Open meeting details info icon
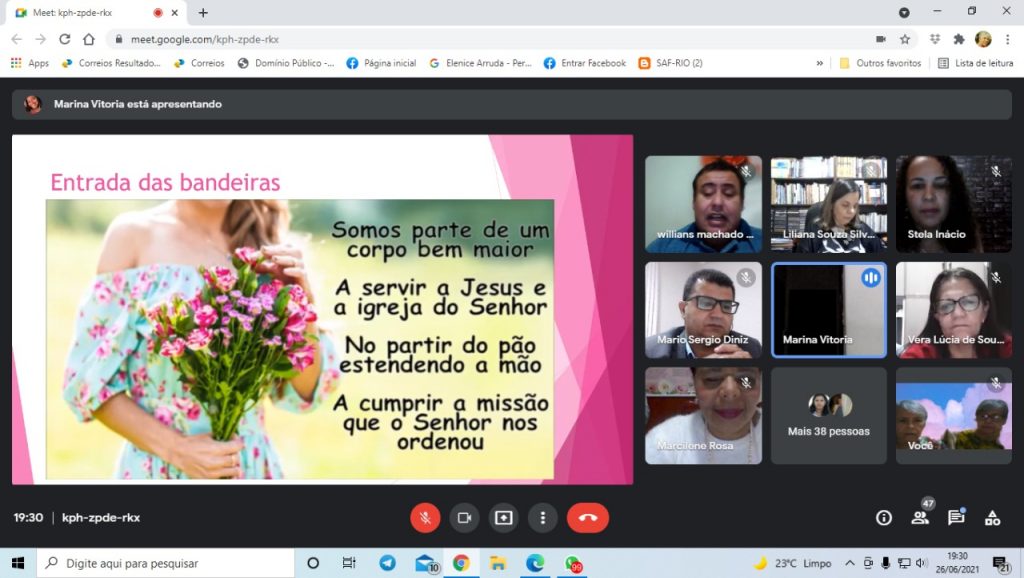This screenshot has height=578, width=1024. (884, 518)
